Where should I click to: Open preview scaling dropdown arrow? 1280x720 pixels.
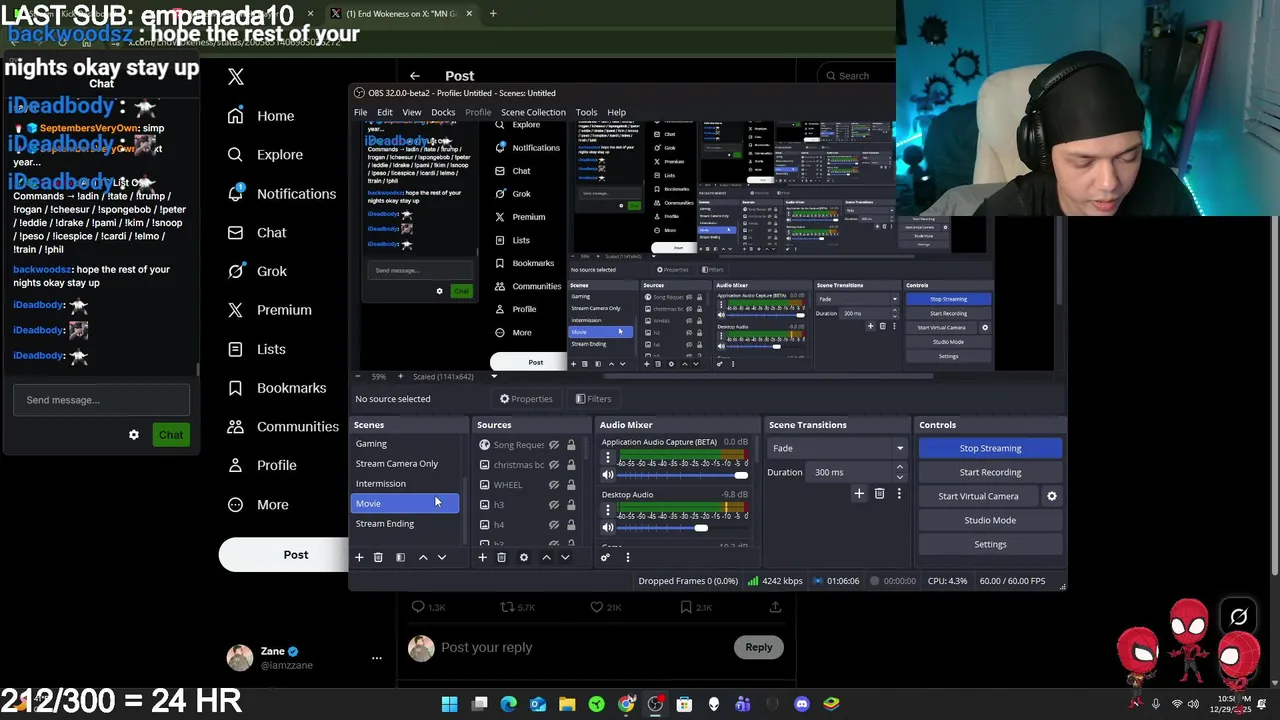pos(494,377)
